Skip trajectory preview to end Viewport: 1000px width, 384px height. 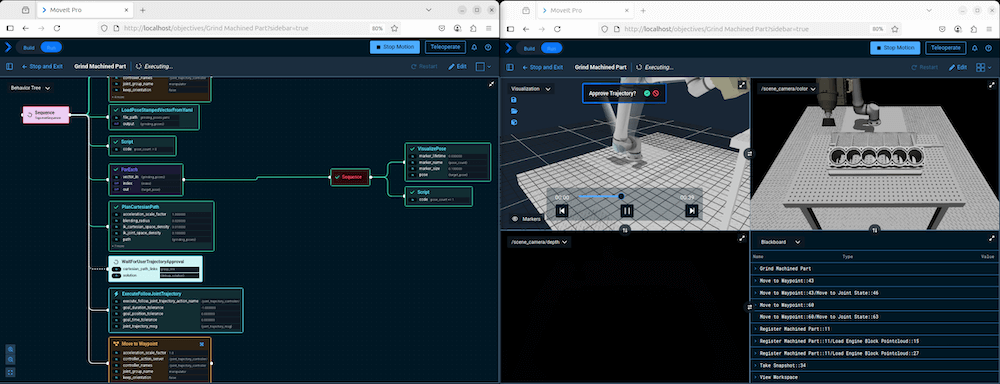(692, 210)
